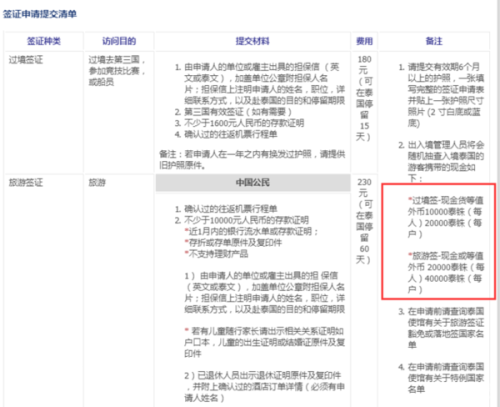
Task: Click the 费用 column header
Action: [364, 41]
